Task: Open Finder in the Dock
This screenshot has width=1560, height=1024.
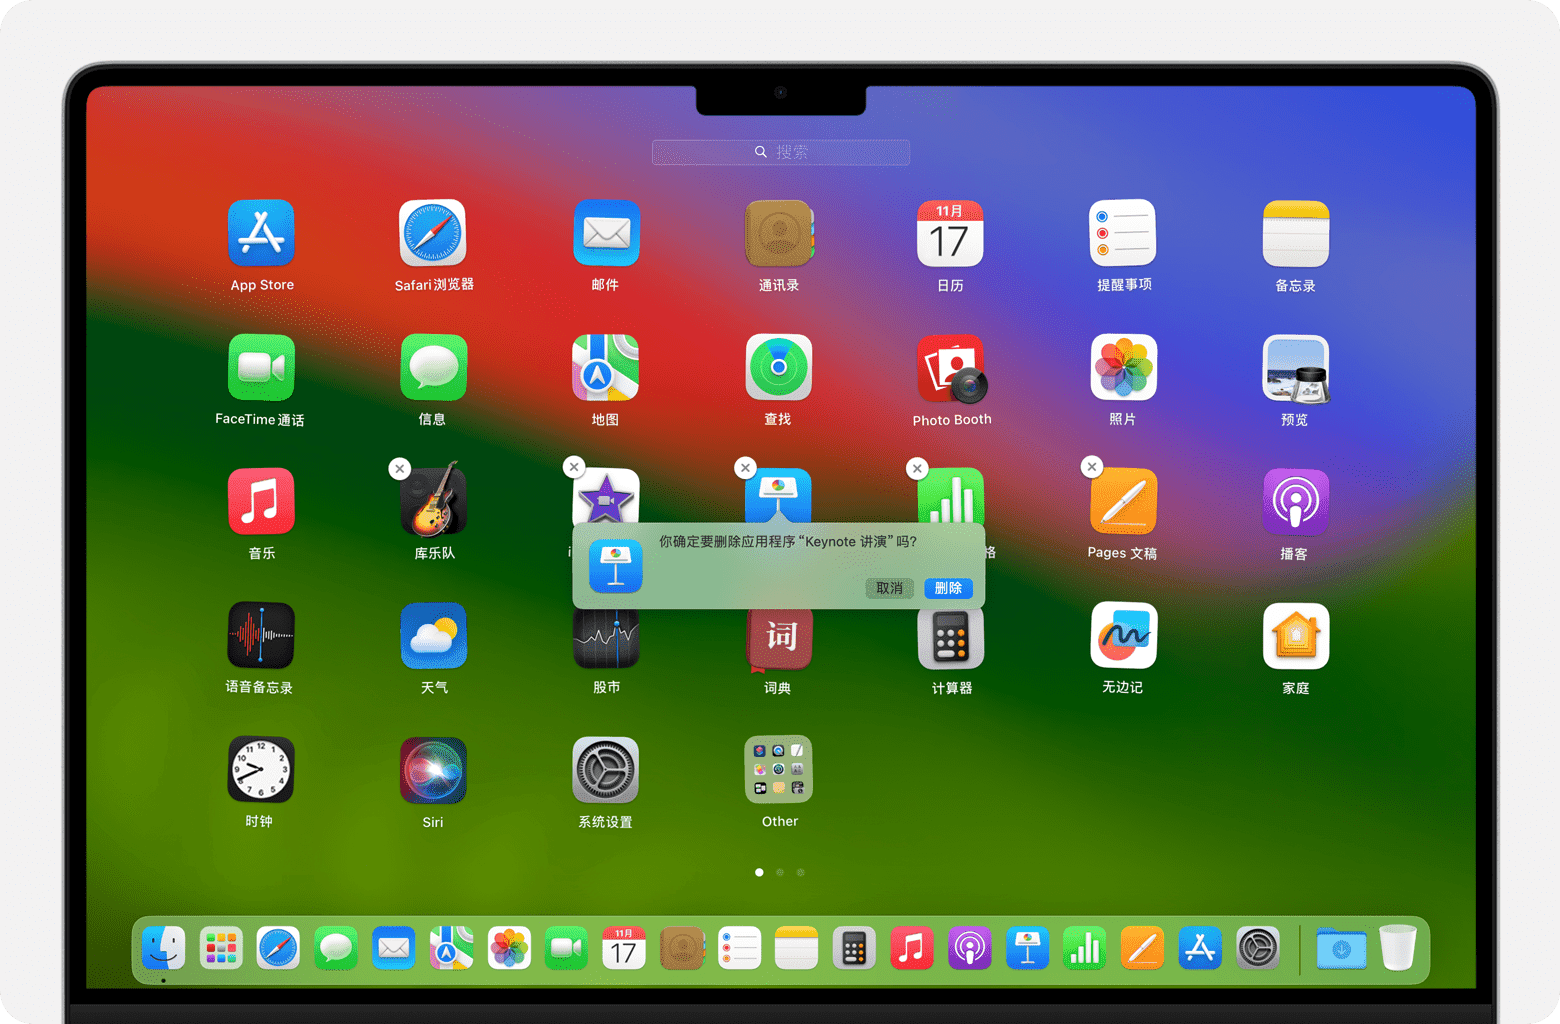Action: click(163, 948)
